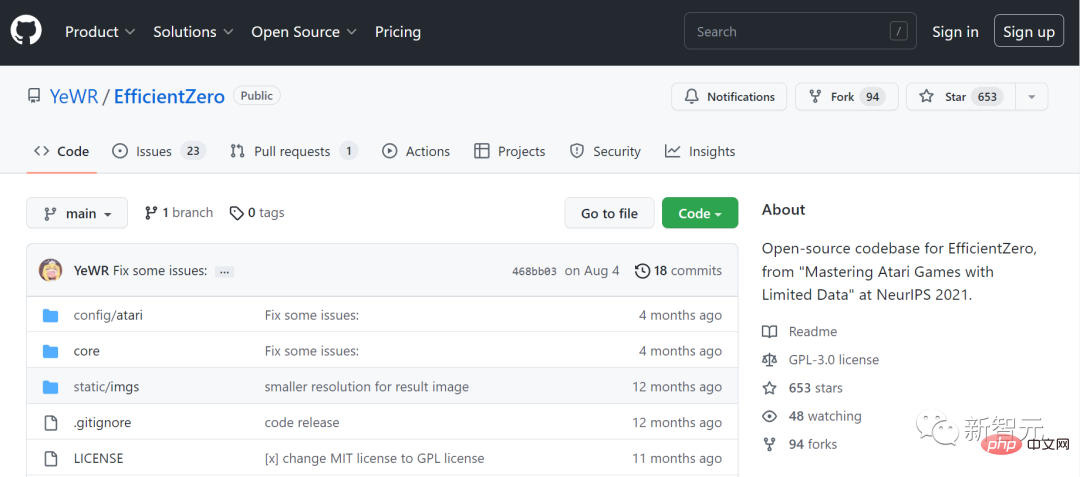Viewport: 1080px width, 477px height.
Task: Open the YeWR user avatar
Action: click(x=51, y=270)
